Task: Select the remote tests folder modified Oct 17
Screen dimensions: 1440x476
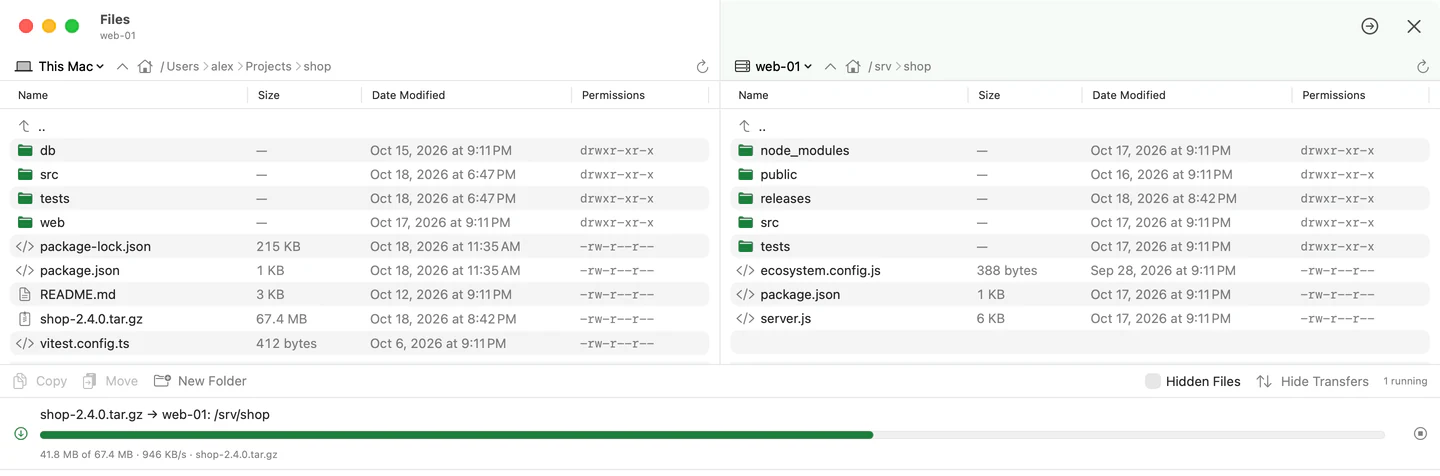Action: (x=1080, y=246)
